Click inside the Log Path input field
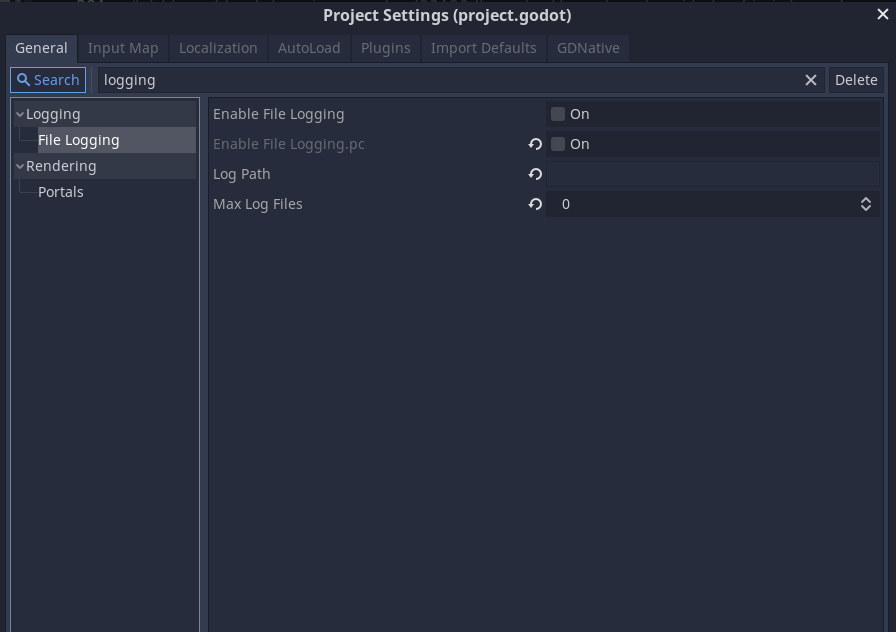Screen dimensions: 896x632 [x=712, y=174]
